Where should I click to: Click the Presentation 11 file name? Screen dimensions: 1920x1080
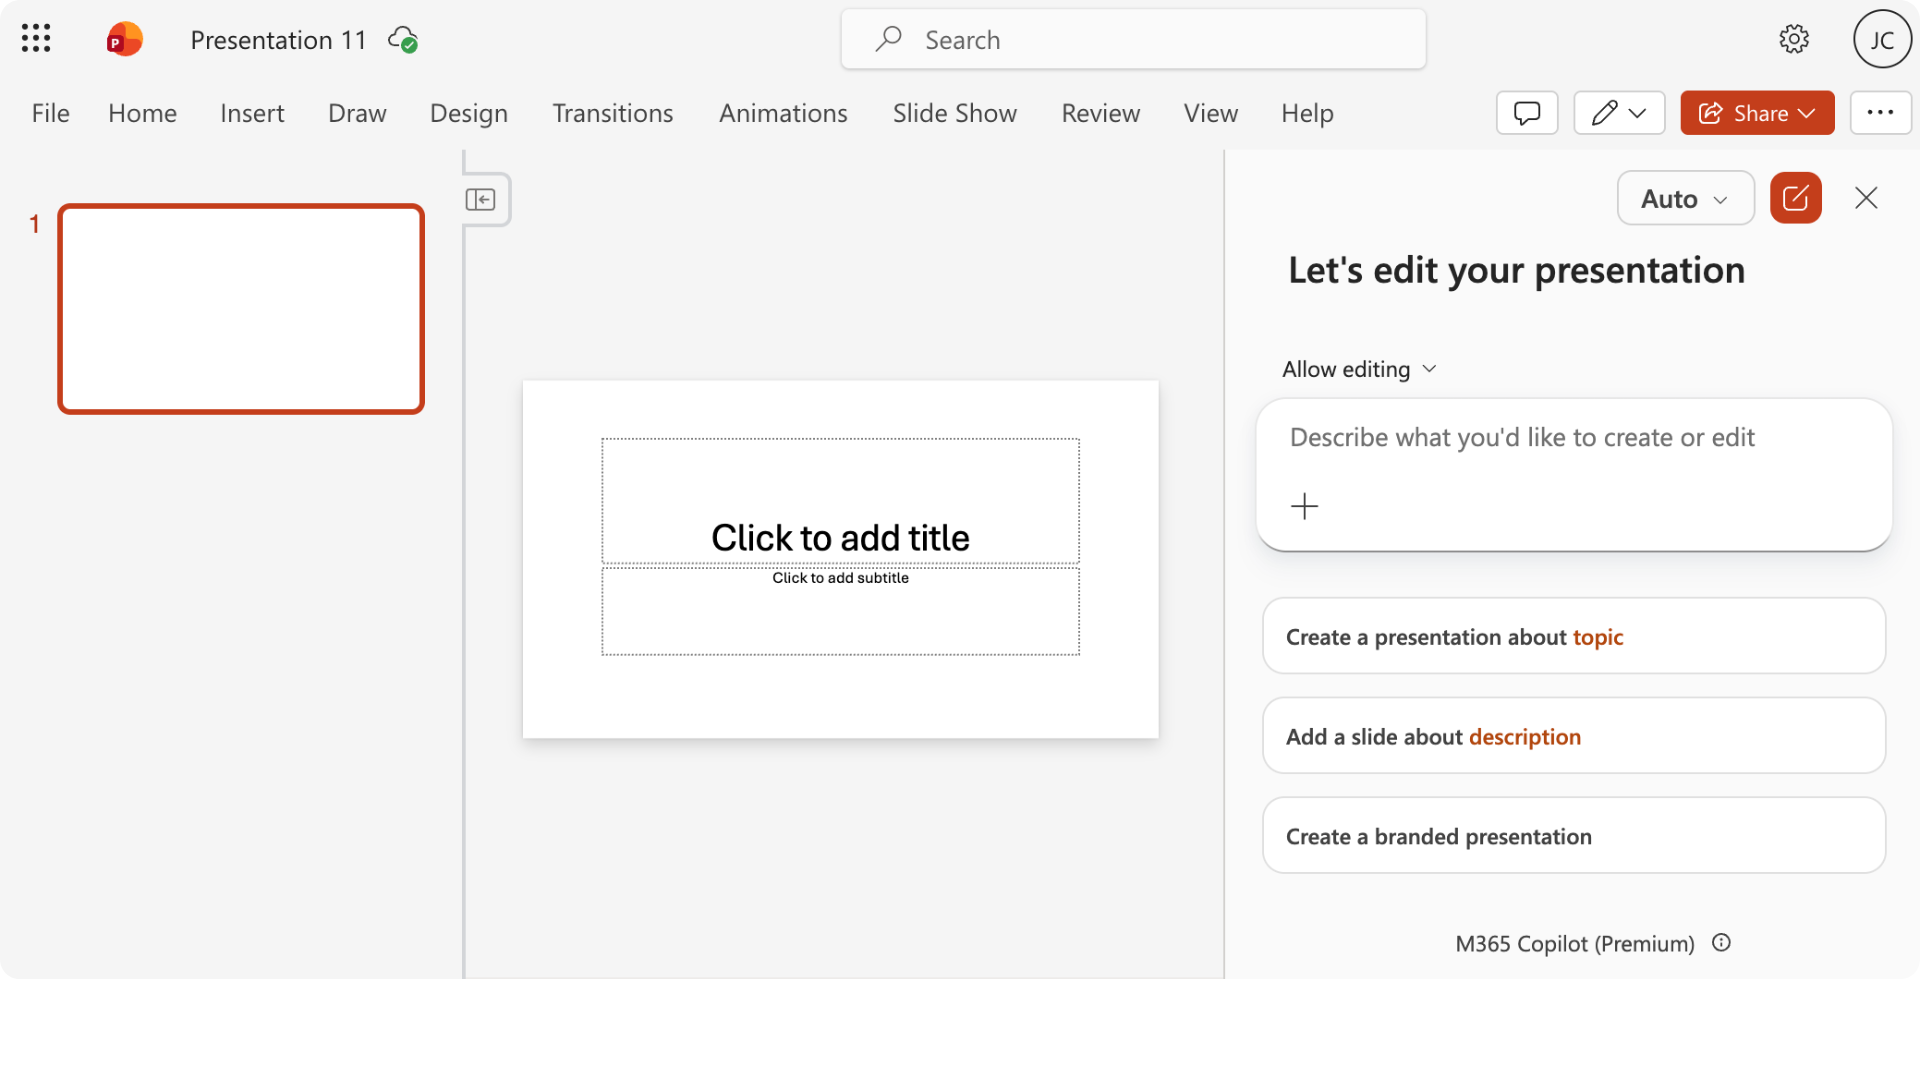[278, 40]
